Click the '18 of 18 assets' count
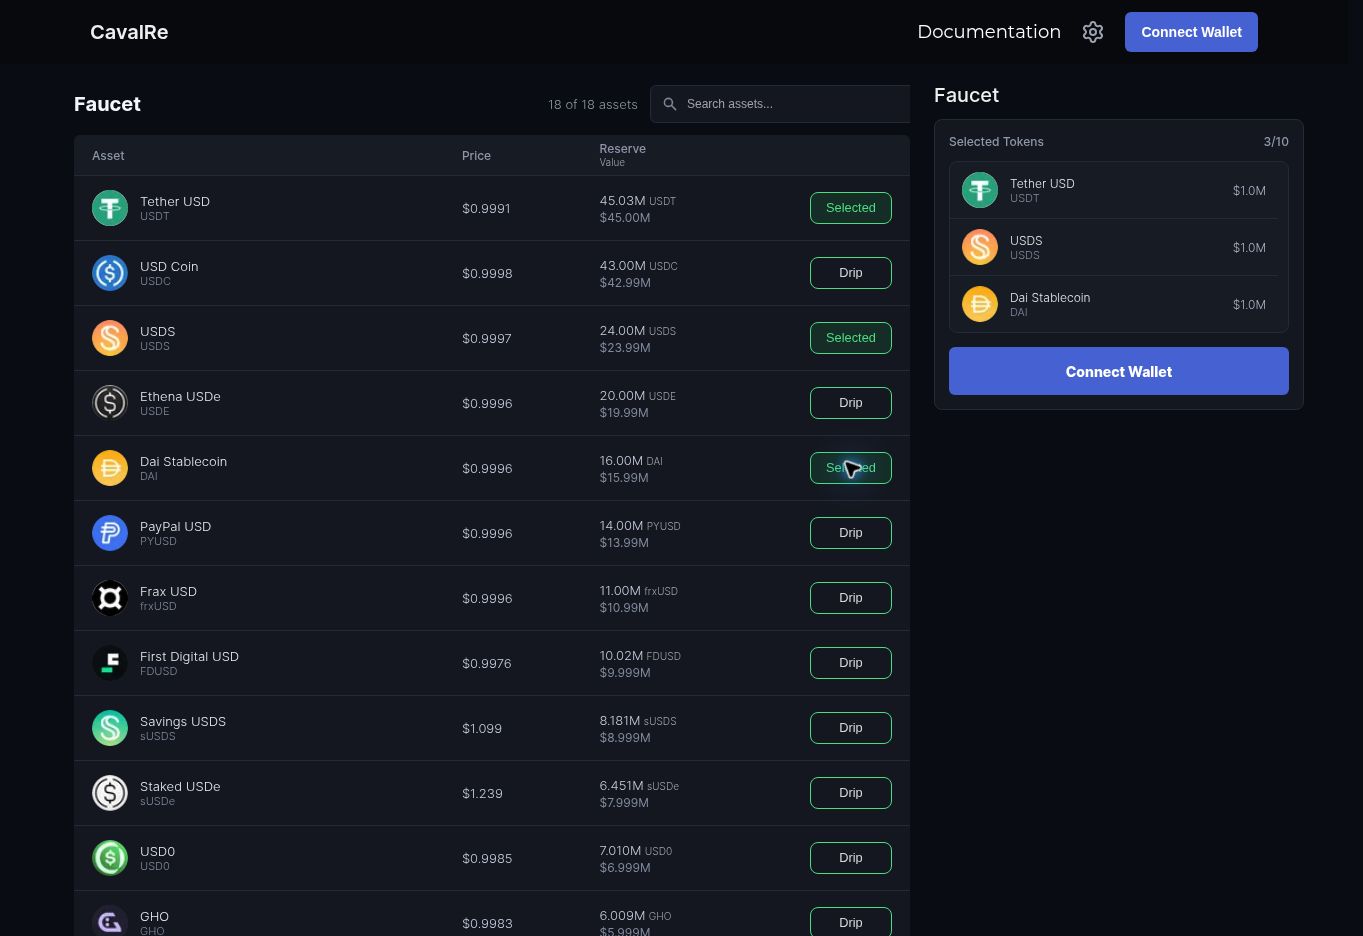 (x=593, y=104)
